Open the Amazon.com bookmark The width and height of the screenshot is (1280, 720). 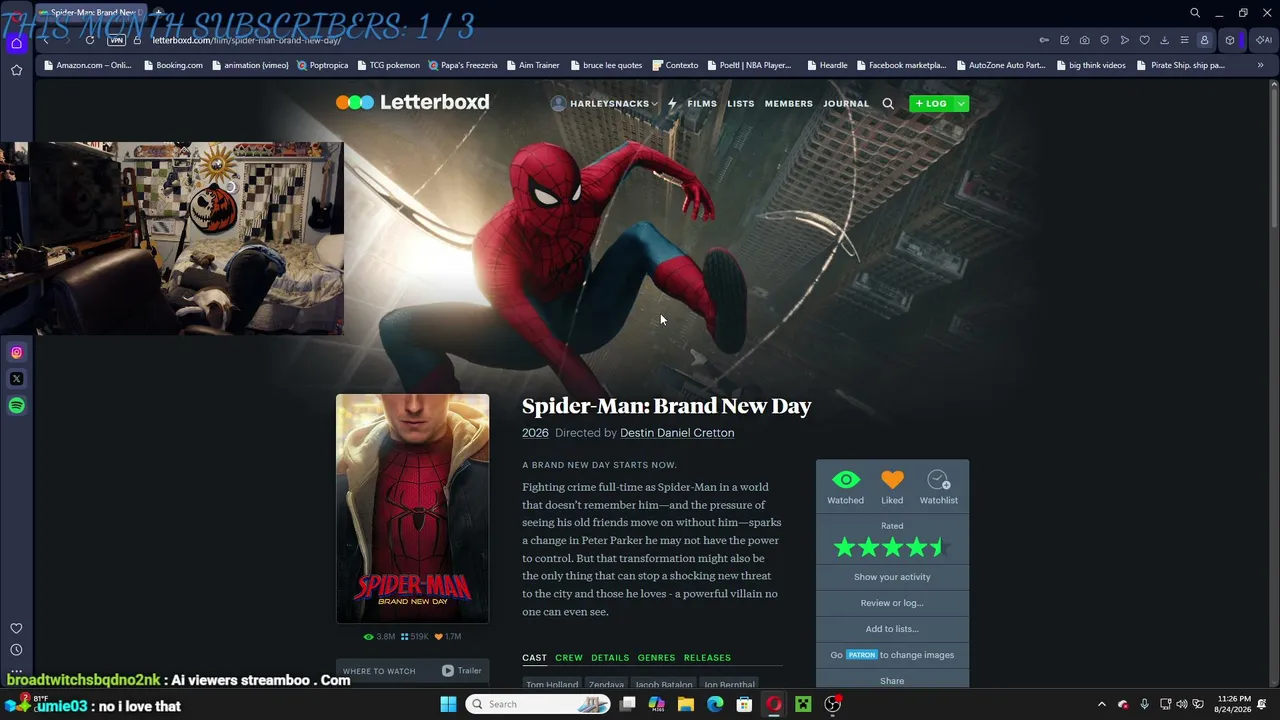click(87, 65)
